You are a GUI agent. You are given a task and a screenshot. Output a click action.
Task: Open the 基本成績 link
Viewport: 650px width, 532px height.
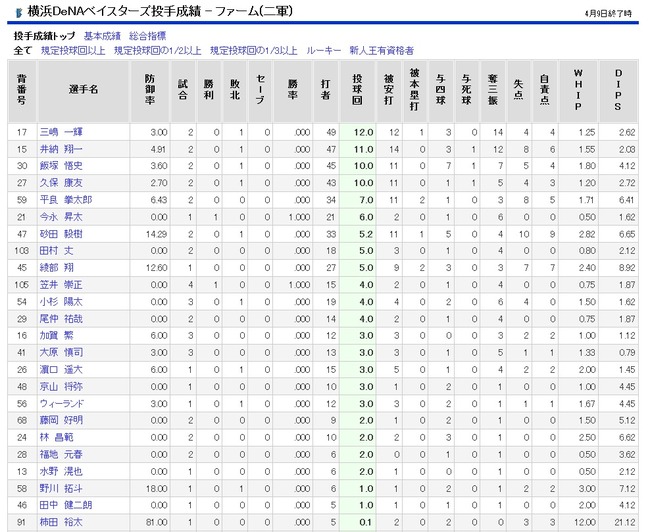(102, 36)
